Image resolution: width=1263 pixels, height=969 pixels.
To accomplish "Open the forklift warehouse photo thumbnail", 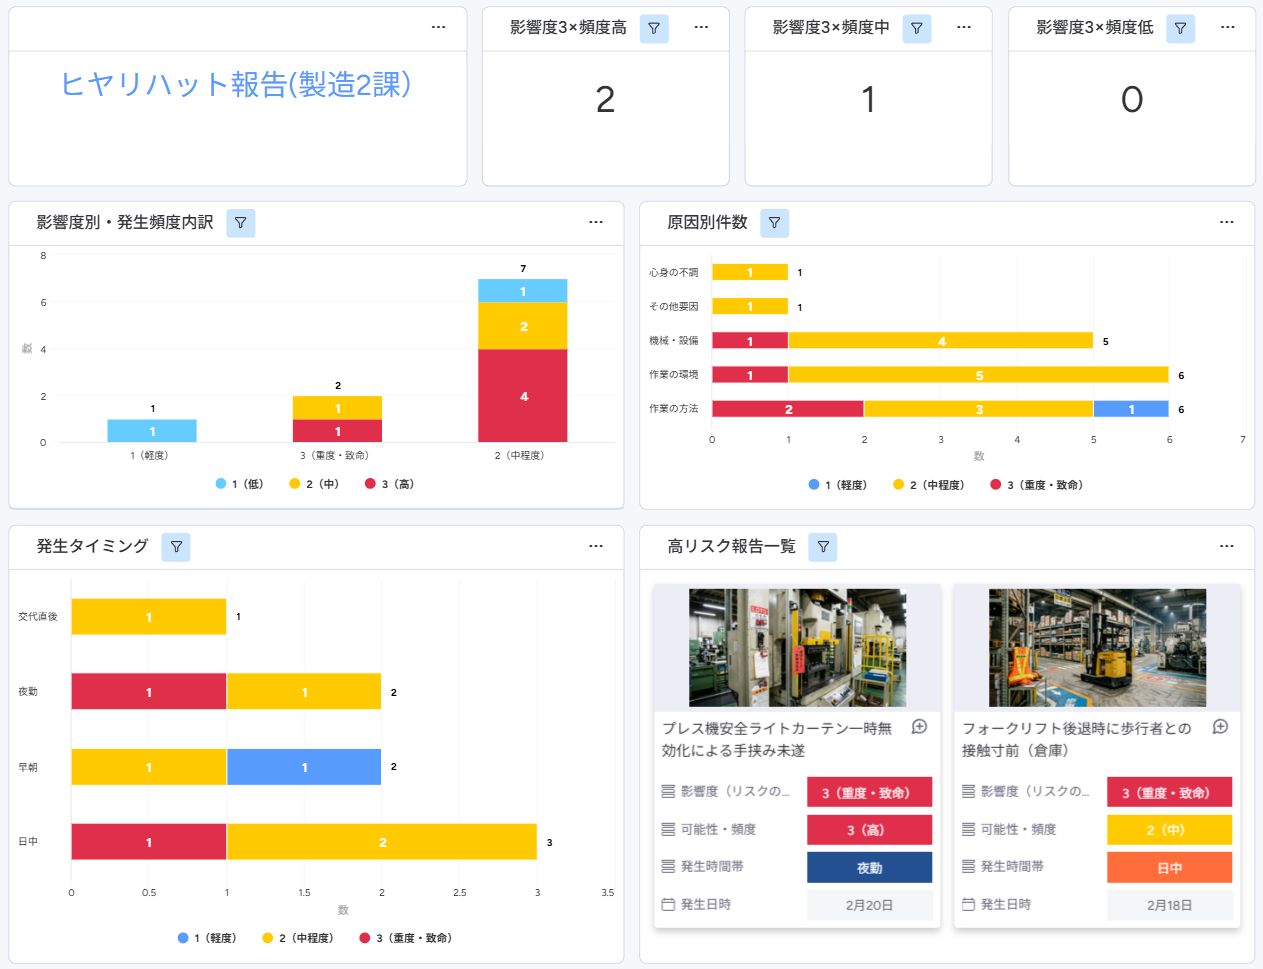I will pos(1097,648).
